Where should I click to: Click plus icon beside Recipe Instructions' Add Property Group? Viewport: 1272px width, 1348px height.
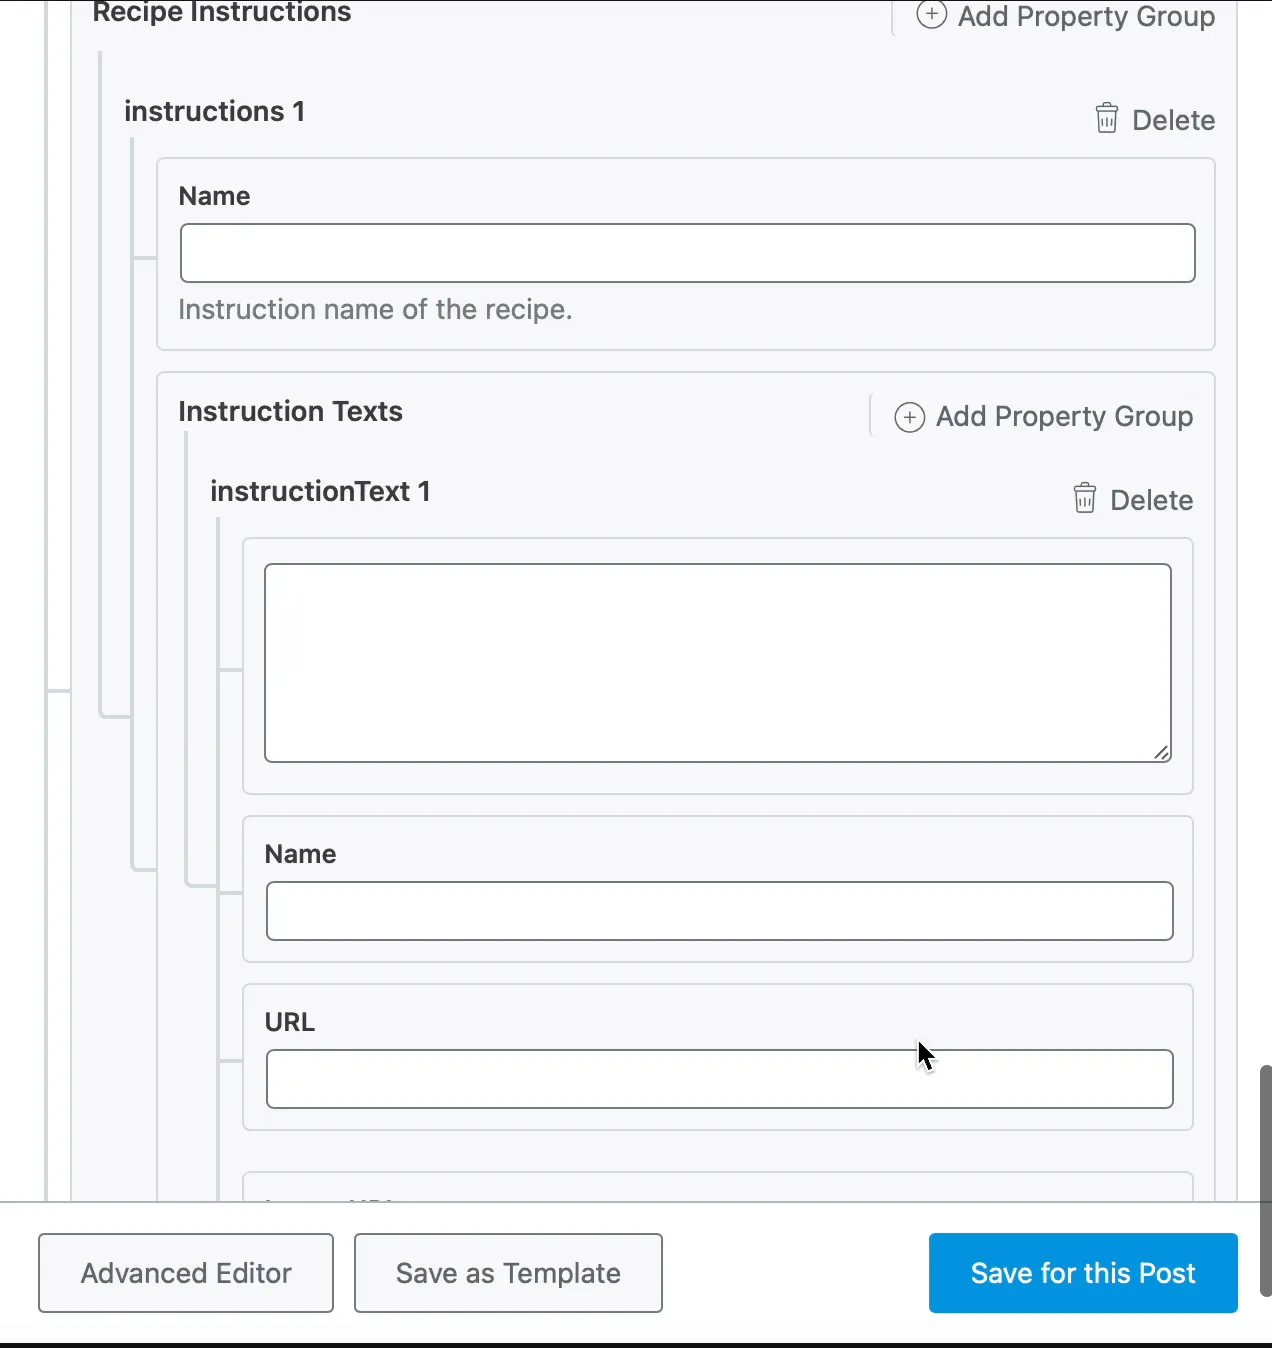(x=931, y=15)
